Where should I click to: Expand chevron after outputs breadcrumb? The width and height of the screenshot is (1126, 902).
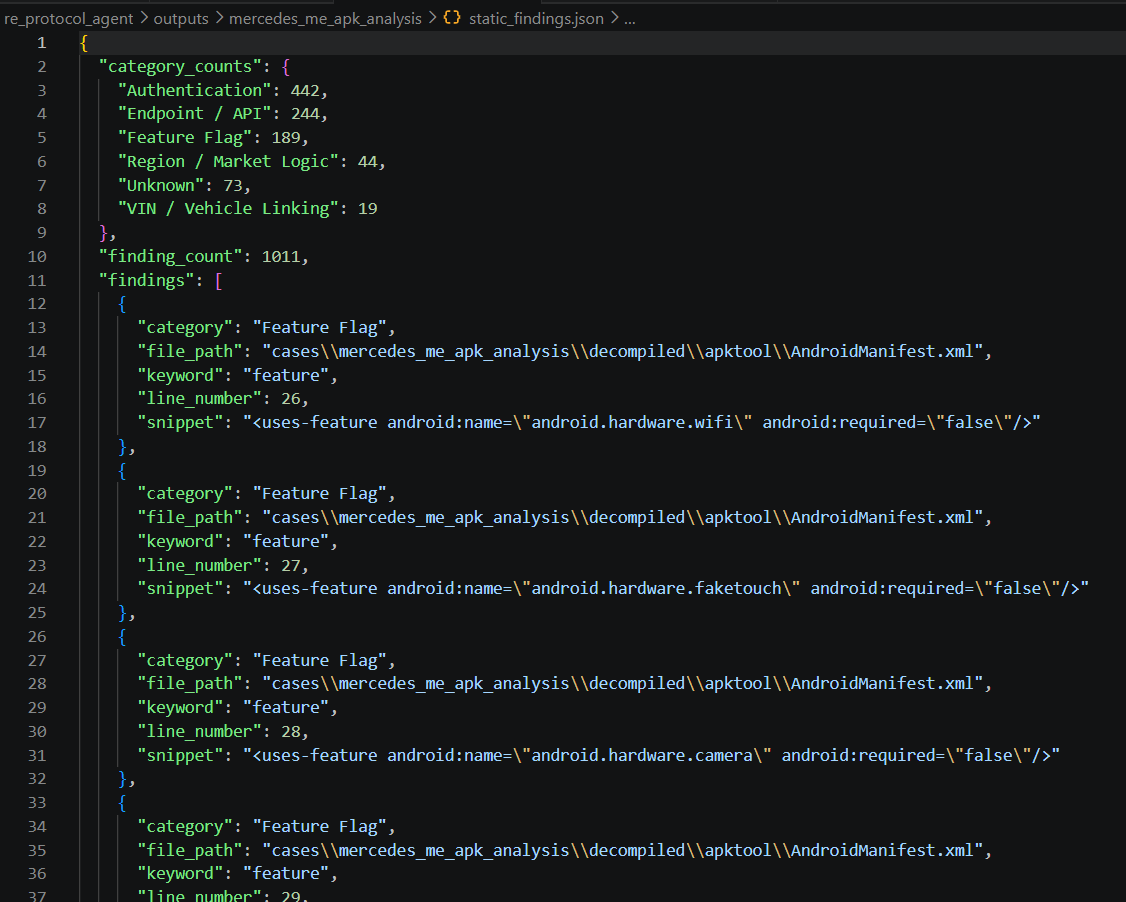(x=219, y=18)
